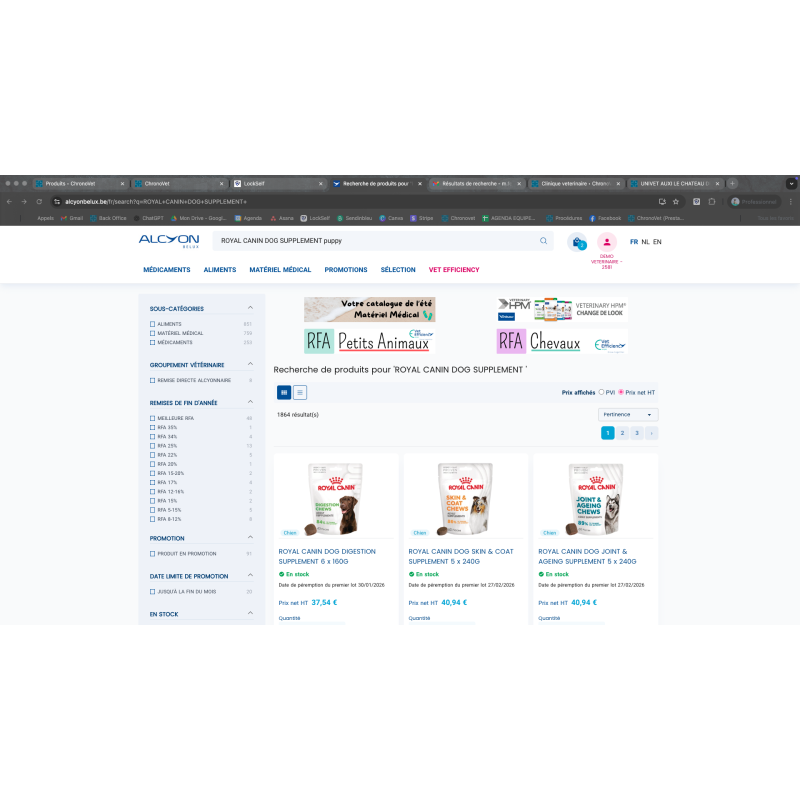Check the ALIMENTS sub-category checkbox
Viewport: 800px width, 800px height.
pyautogui.click(x=152, y=324)
